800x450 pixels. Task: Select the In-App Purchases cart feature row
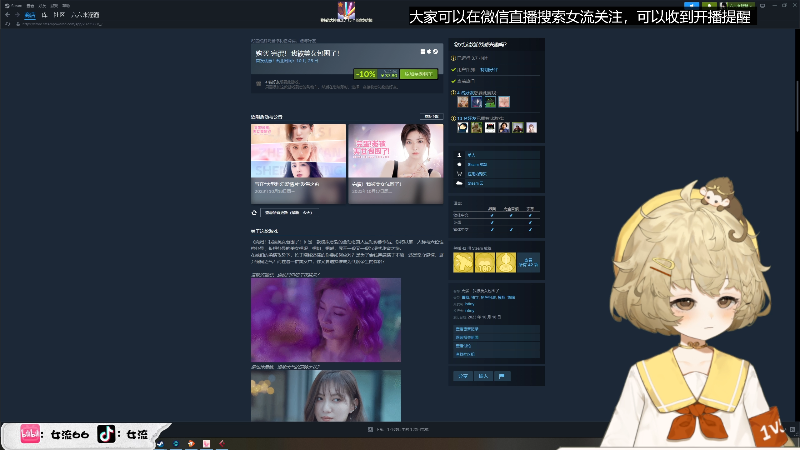(496, 174)
